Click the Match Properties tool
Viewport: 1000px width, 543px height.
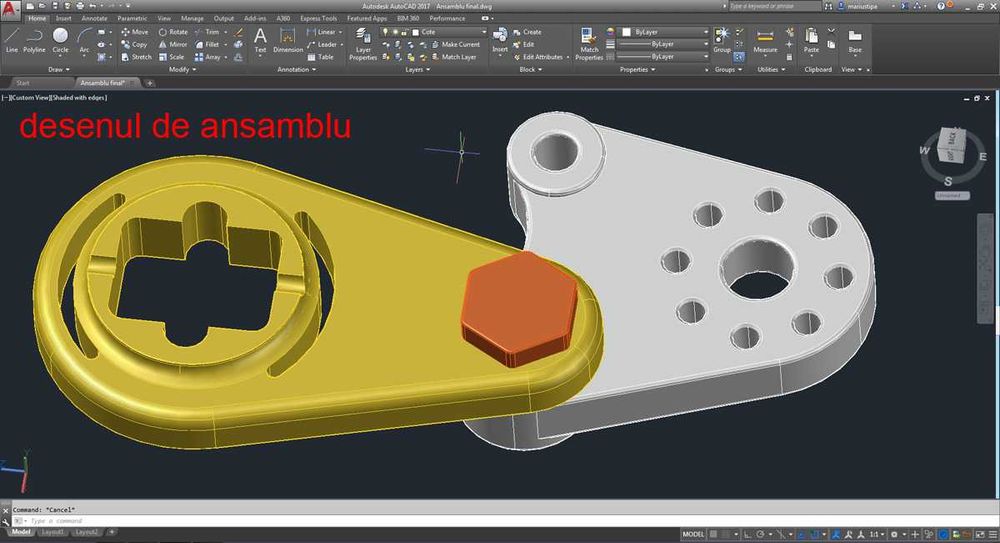(589, 45)
